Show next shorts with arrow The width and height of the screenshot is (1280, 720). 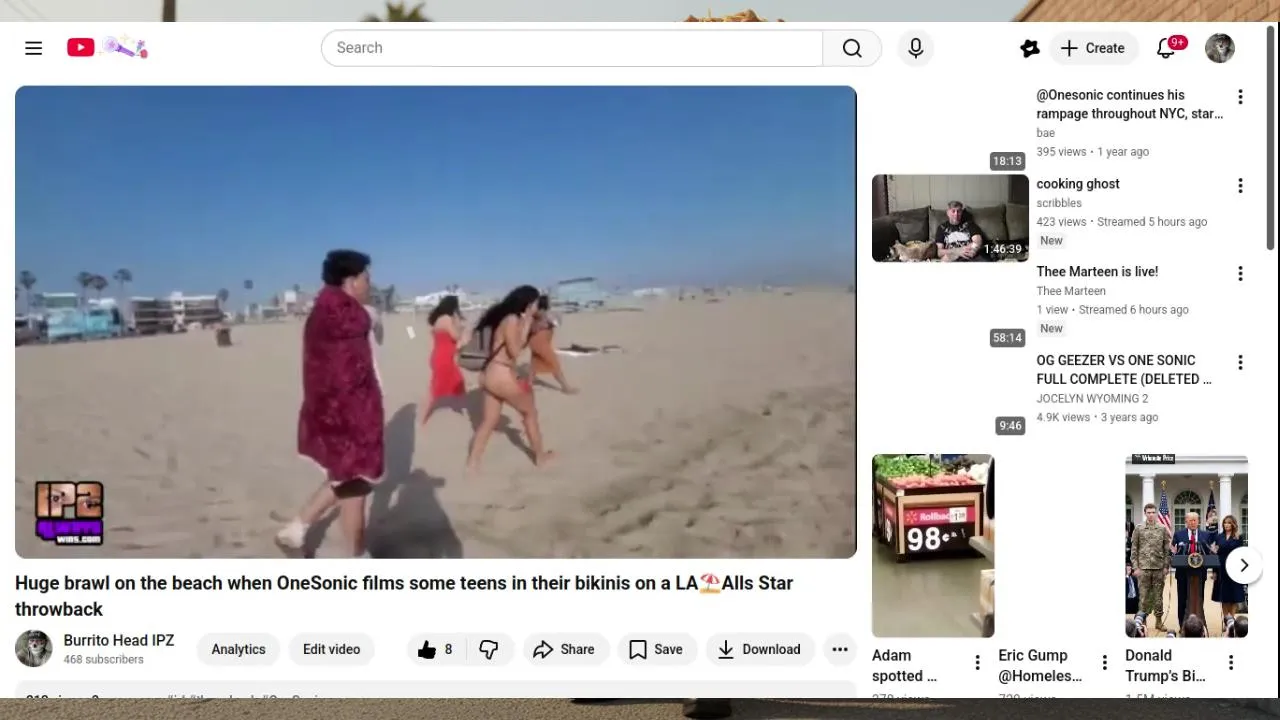tap(1244, 565)
